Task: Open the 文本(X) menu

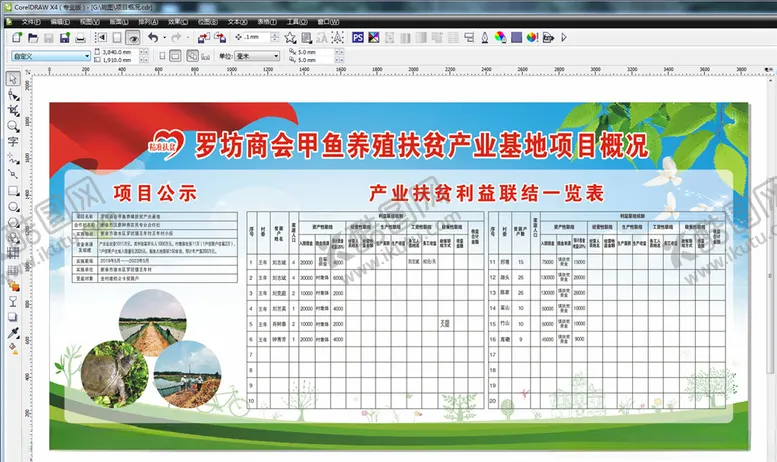Action: pyautogui.click(x=237, y=22)
